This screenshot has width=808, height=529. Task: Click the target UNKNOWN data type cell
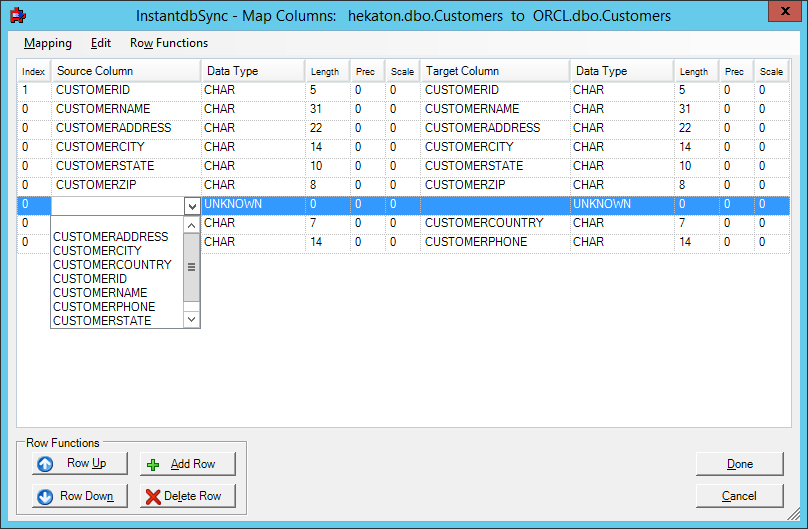[622, 204]
